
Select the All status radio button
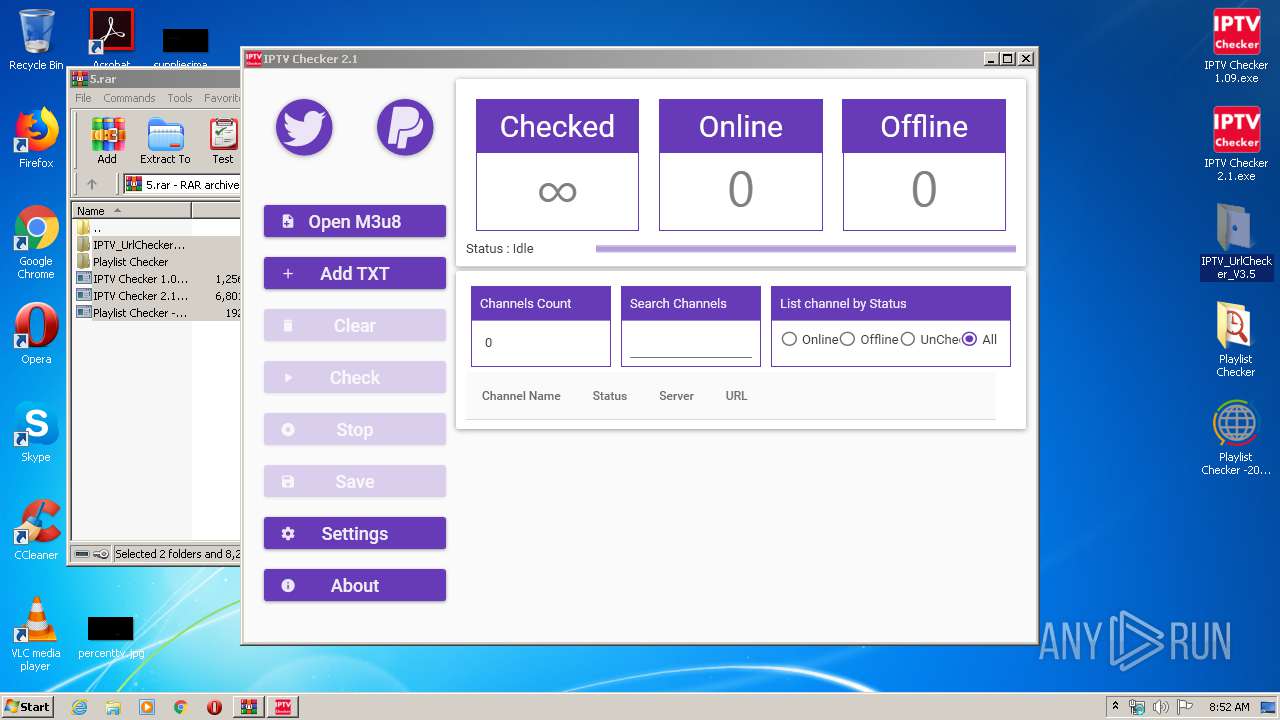click(969, 339)
